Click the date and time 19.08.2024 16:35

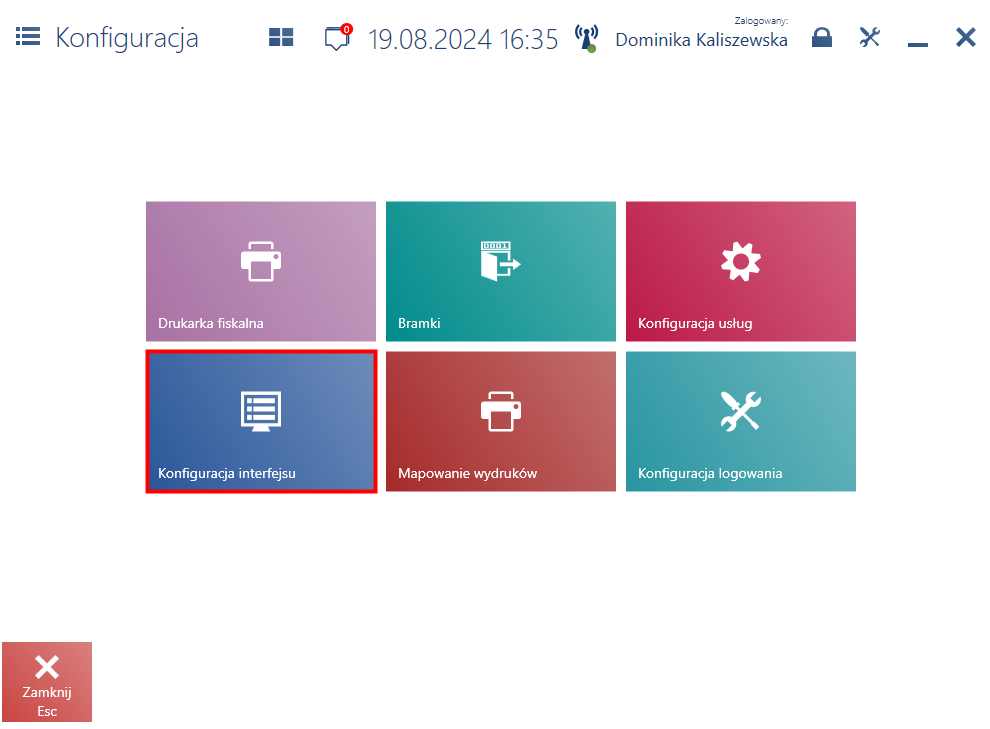[x=463, y=39]
